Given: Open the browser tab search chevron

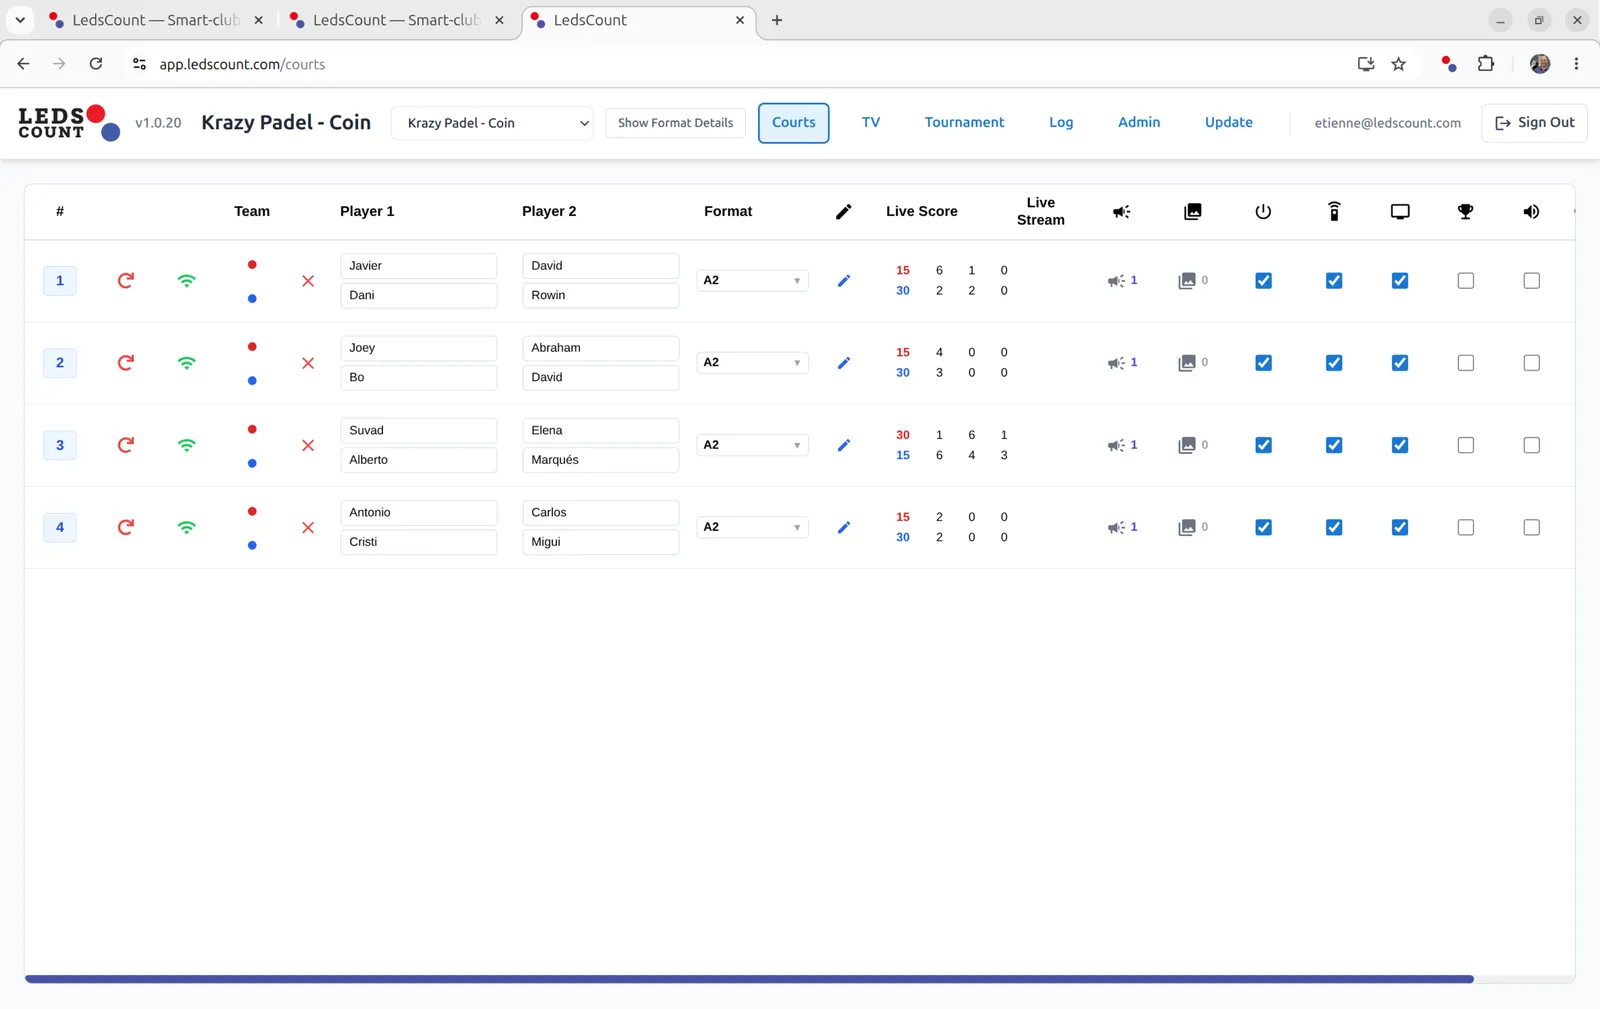Looking at the screenshot, I should pyautogui.click(x=20, y=20).
